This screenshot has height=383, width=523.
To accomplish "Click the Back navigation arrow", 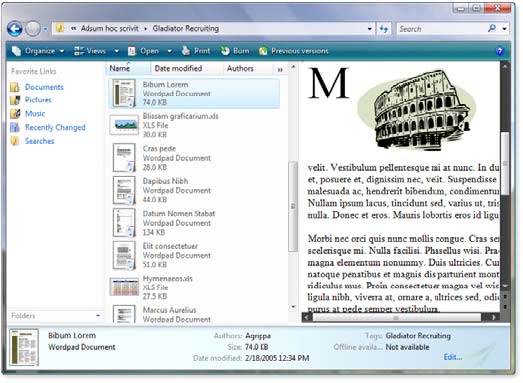I will [x=15, y=29].
